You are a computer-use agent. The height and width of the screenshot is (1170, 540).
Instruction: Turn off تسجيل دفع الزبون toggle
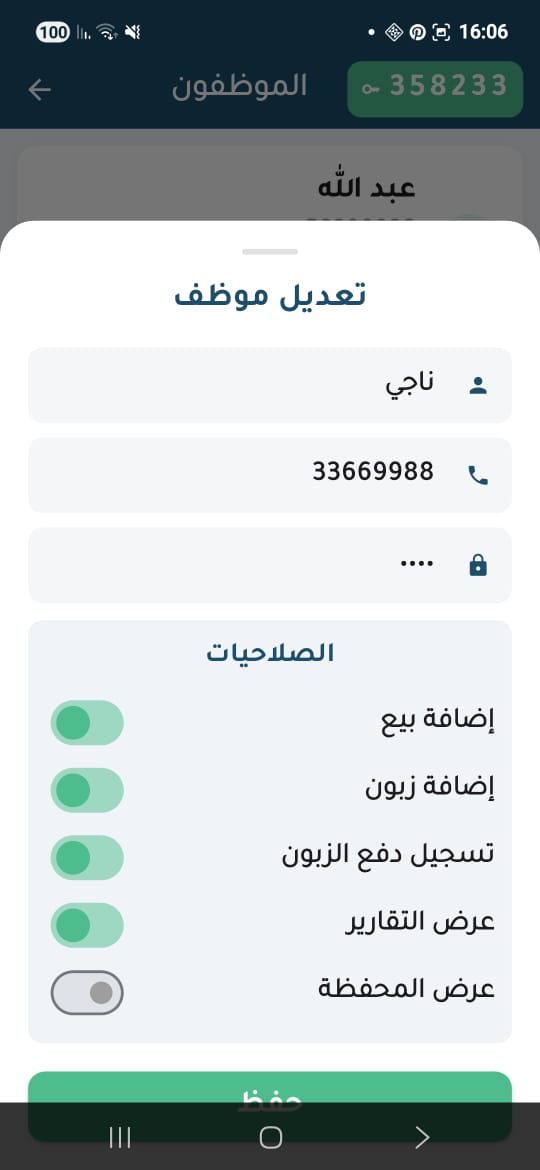point(87,857)
